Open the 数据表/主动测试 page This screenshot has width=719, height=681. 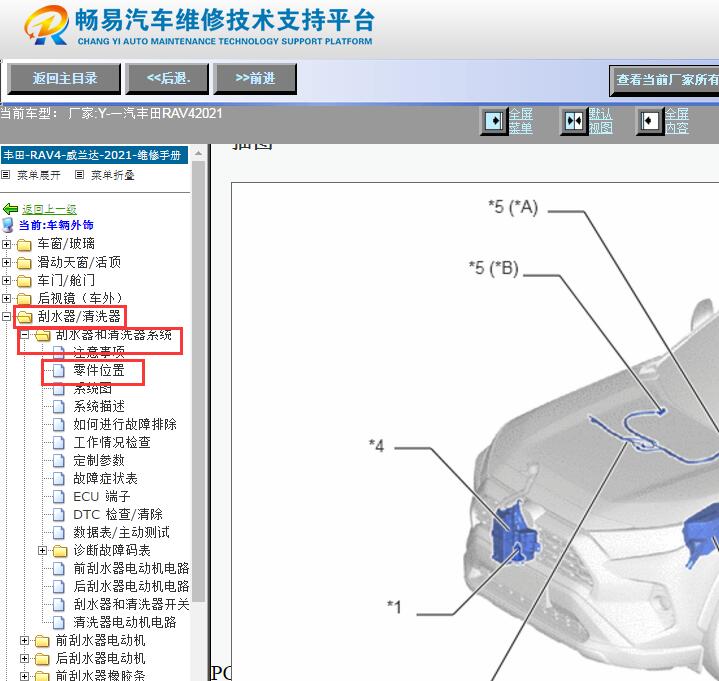coord(122,533)
